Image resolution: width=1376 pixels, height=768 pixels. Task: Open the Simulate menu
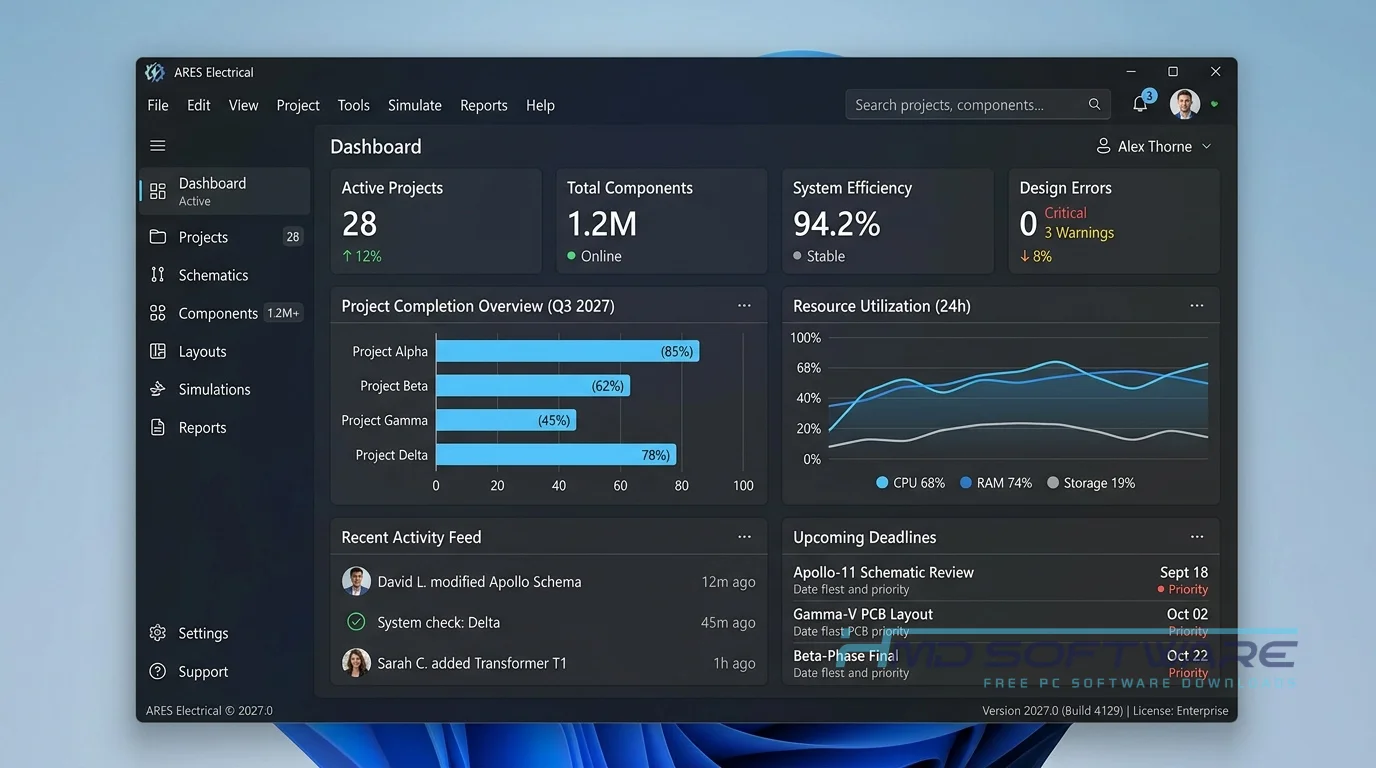click(415, 105)
